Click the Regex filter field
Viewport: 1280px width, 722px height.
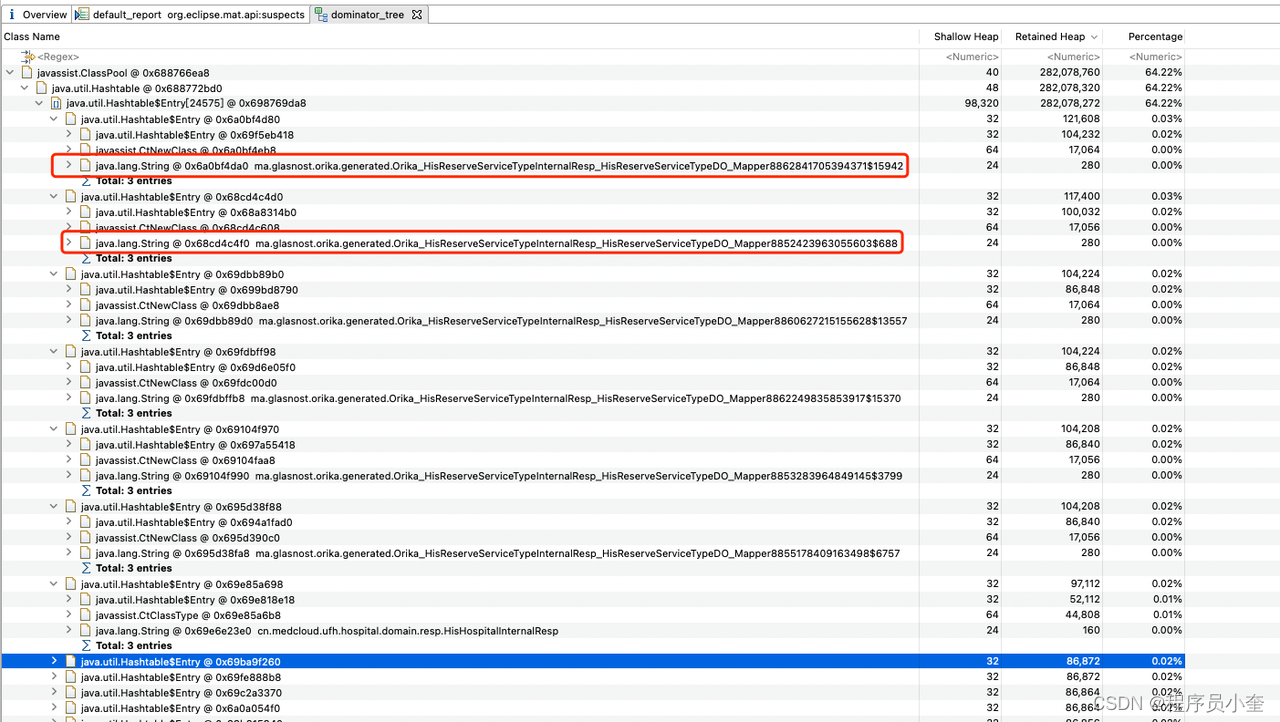pyautogui.click(x=58, y=57)
